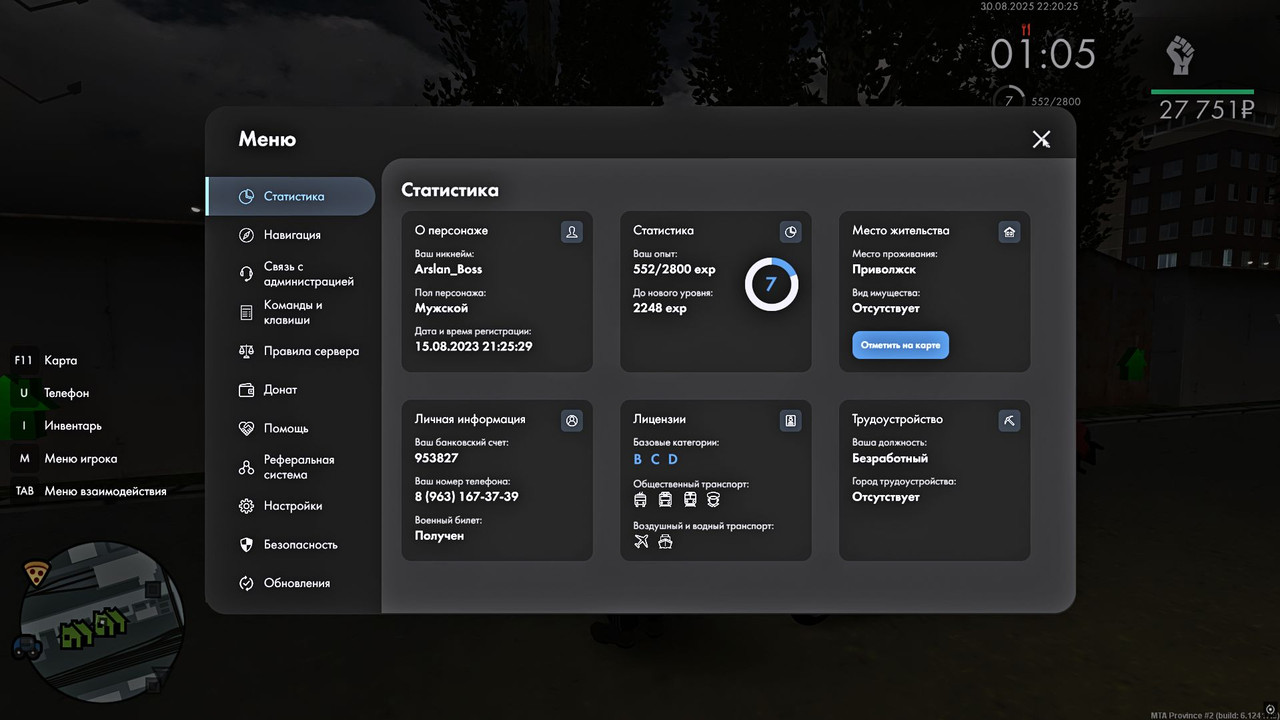The image size is (1280, 720).
Task: Click the tram icon, third in Общественный транспорт
Action: pos(690,499)
